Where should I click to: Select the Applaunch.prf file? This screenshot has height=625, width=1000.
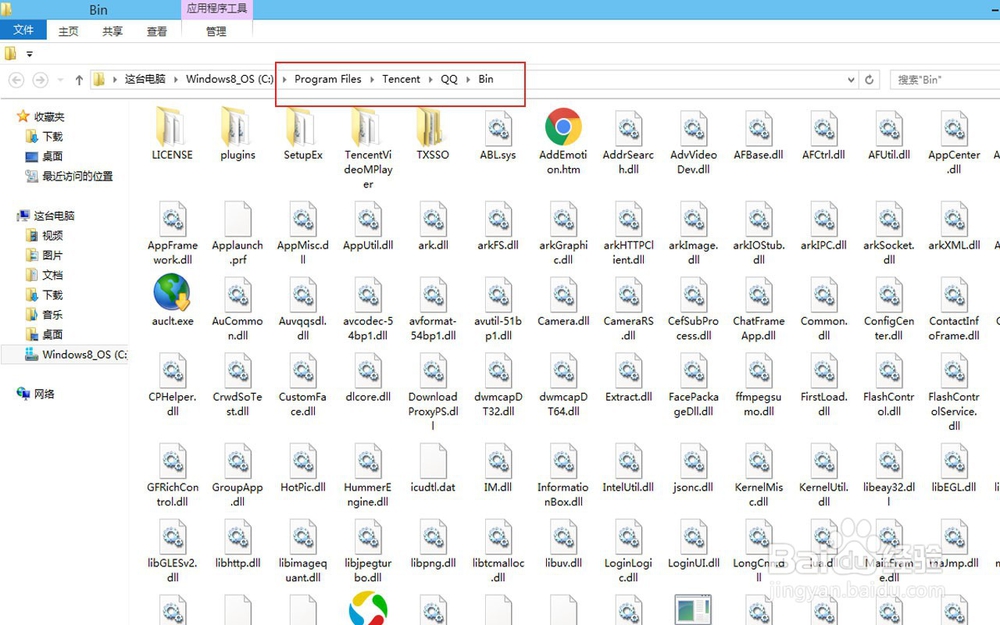pyautogui.click(x=237, y=232)
